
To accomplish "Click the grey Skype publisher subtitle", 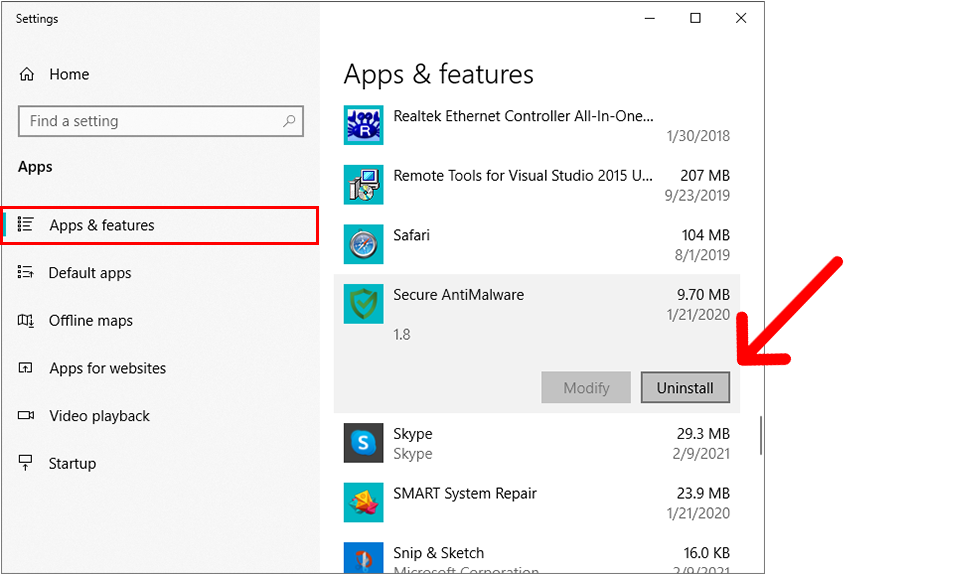I will [413, 454].
